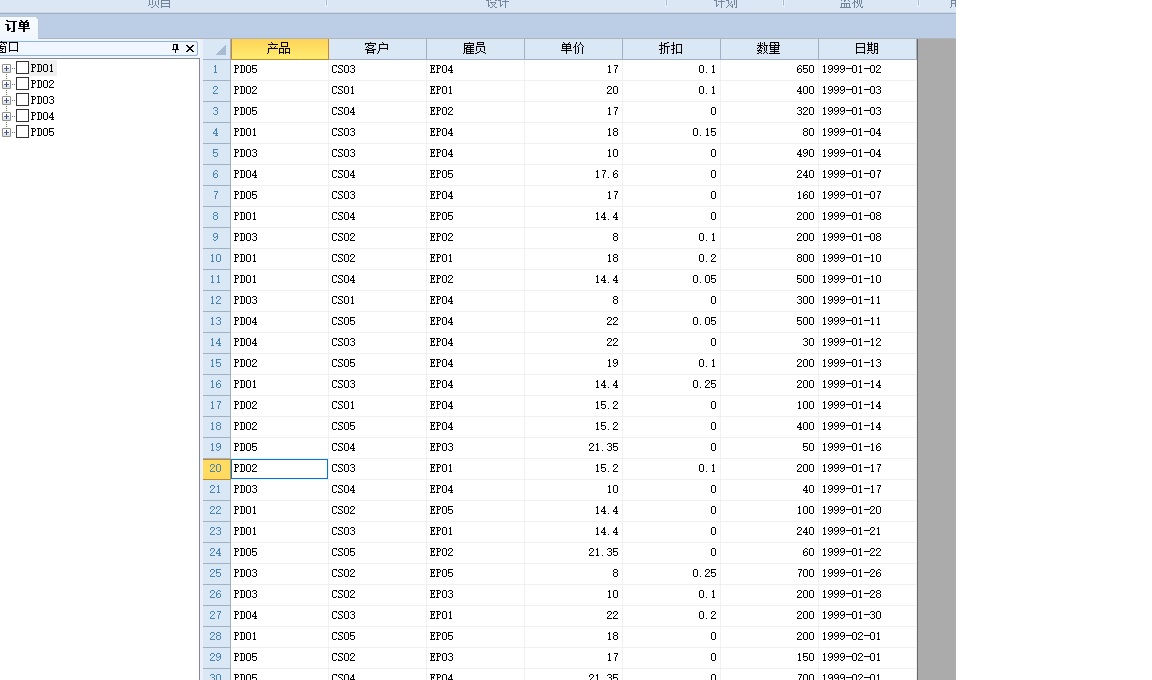Image resolution: width=1152 pixels, height=680 pixels.
Task: Switch to the 订单 tab
Action: click(18, 26)
